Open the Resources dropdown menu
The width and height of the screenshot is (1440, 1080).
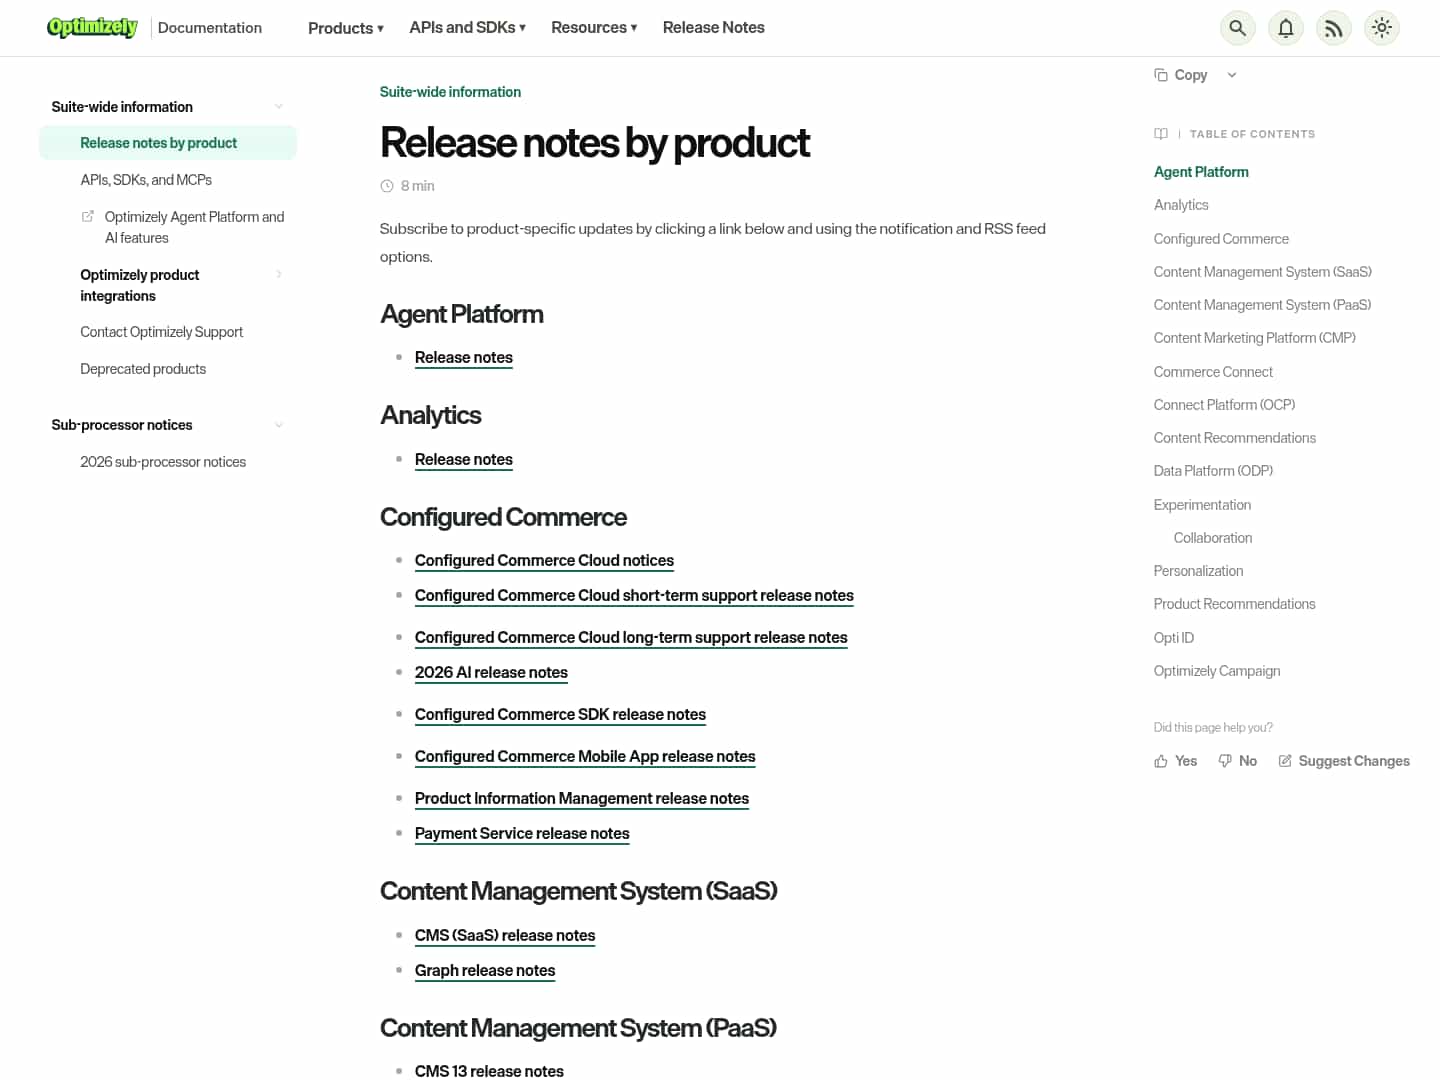click(594, 28)
